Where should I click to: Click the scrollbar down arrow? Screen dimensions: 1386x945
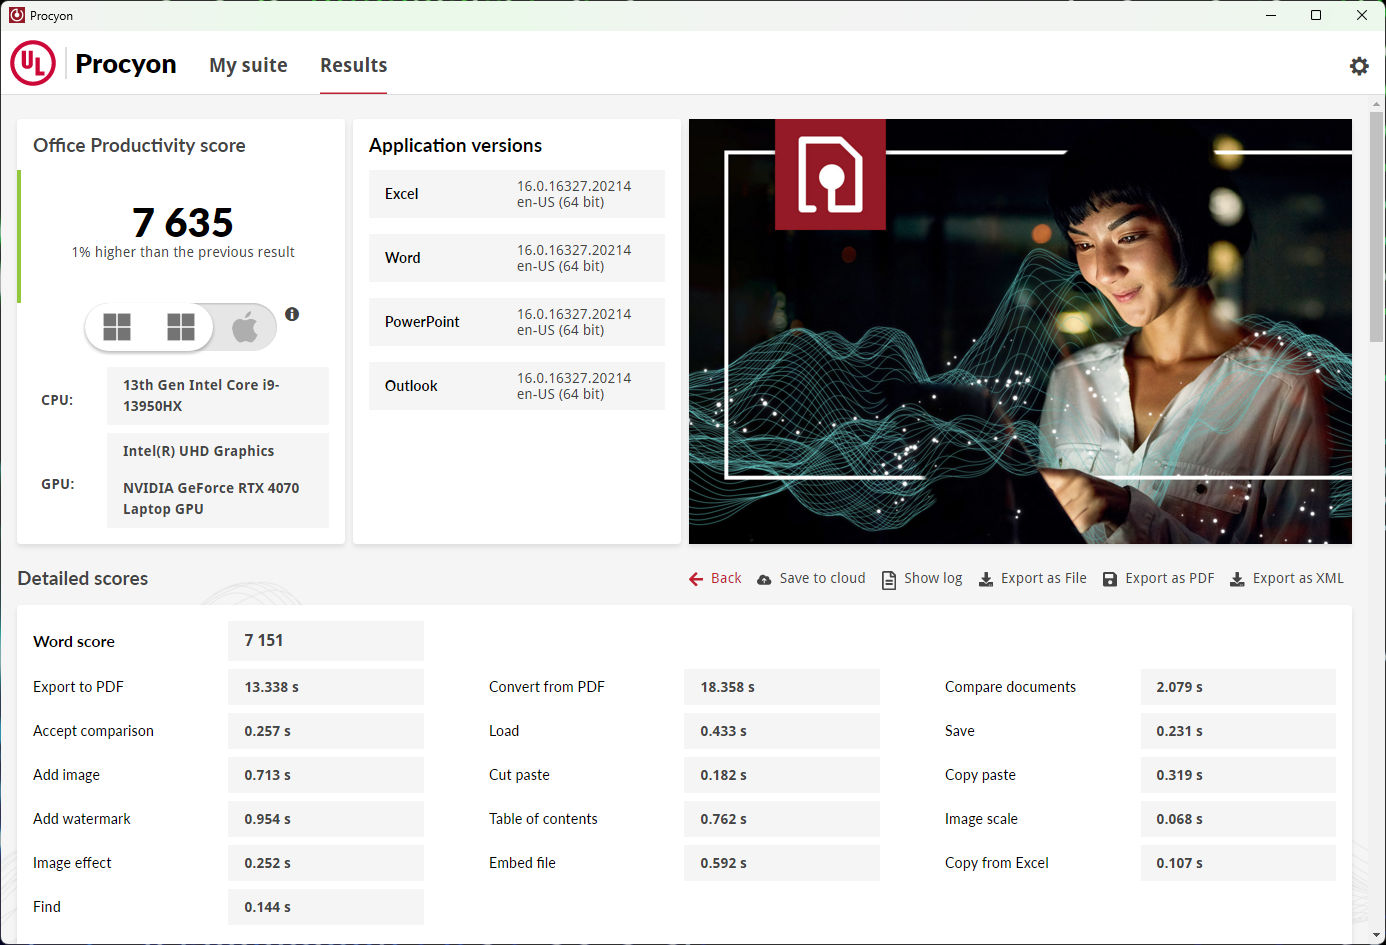pyautogui.click(x=1377, y=937)
